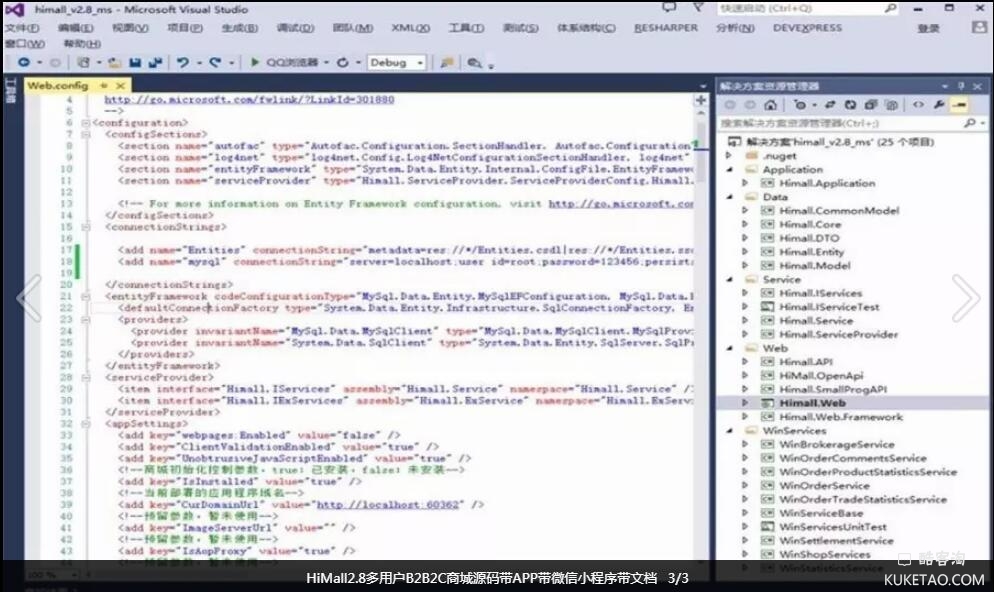Click the login button at top right
The height and width of the screenshot is (592, 994).
tap(928, 29)
